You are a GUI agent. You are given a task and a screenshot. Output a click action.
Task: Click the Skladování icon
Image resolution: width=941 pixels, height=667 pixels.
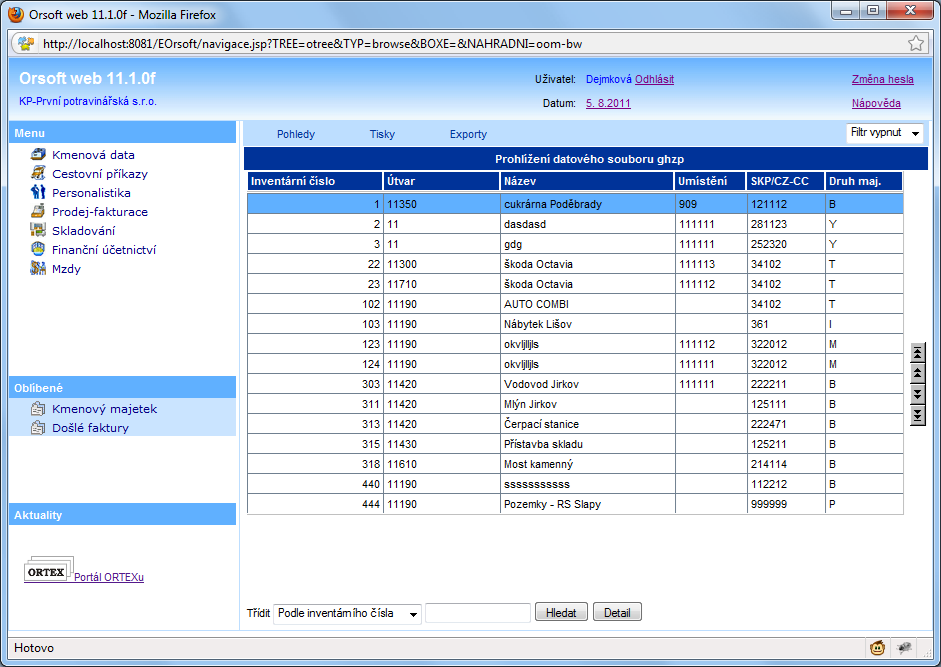[39, 231]
